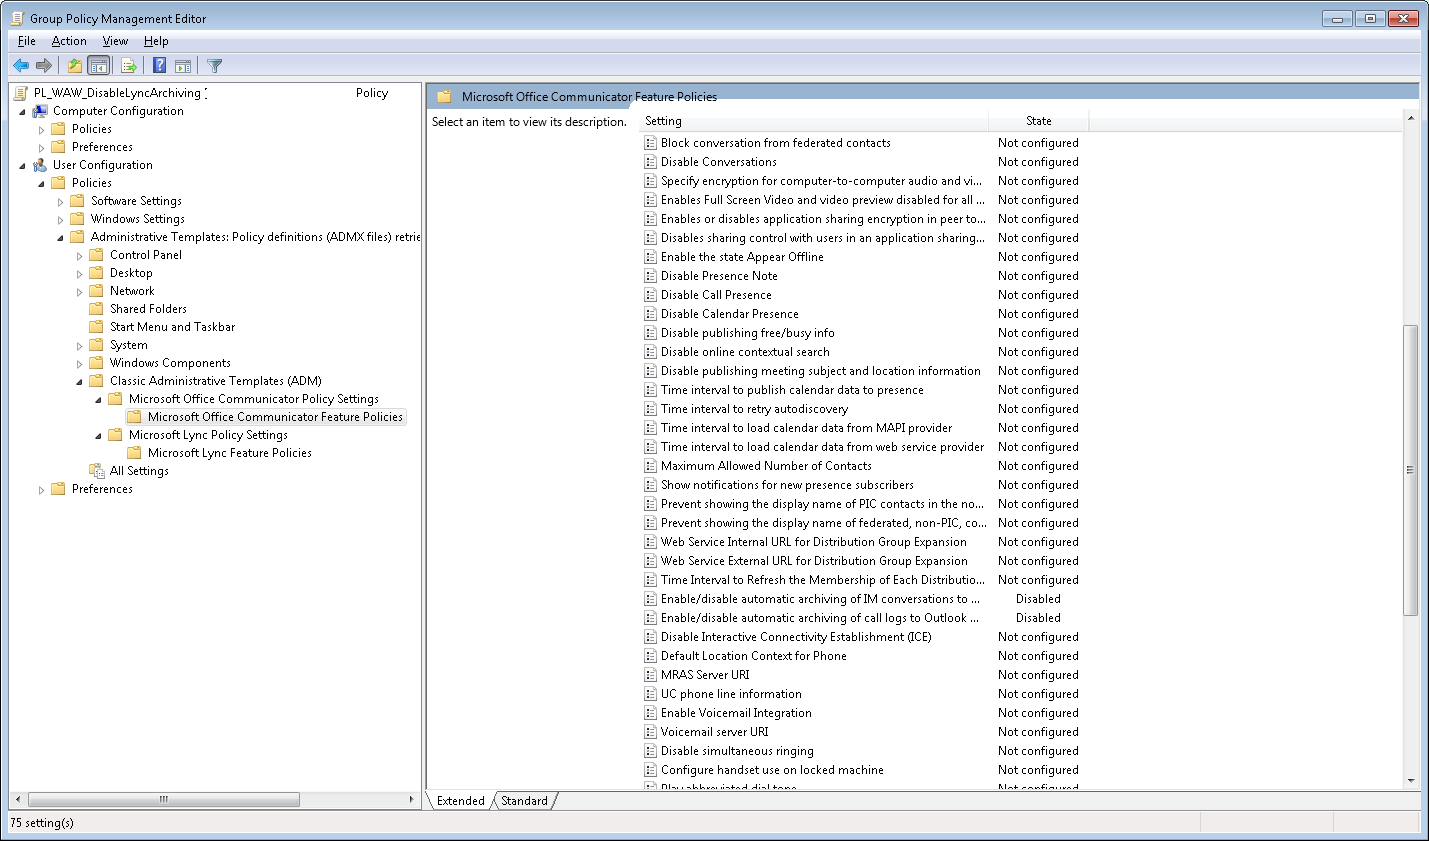Click the vertical scrollbar in settings list
1429x841 pixels.
tap(1411, 470)
